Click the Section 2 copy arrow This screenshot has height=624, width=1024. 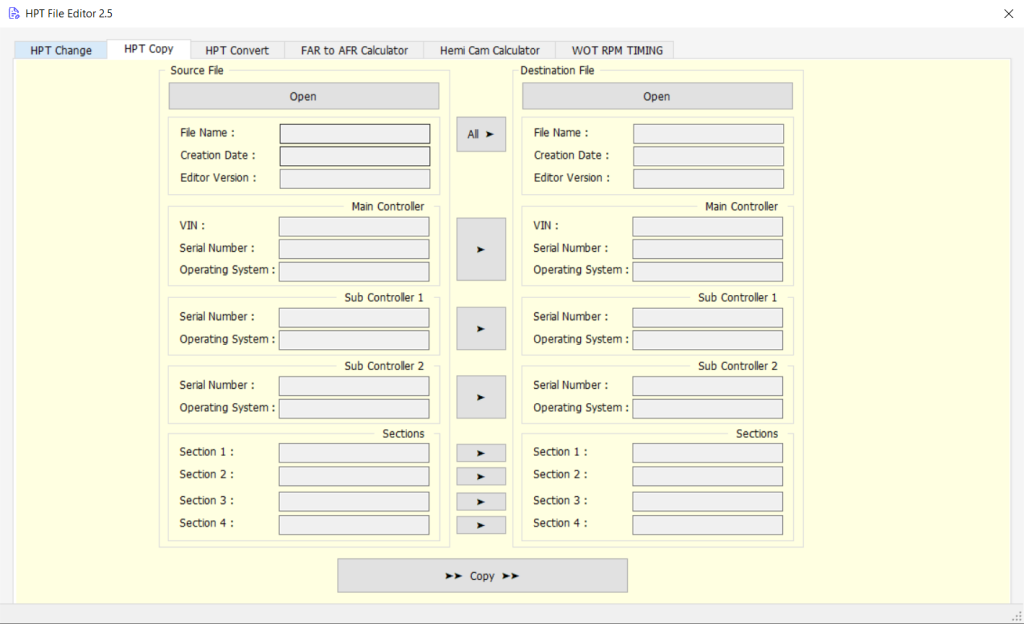[x=481, y=476]
